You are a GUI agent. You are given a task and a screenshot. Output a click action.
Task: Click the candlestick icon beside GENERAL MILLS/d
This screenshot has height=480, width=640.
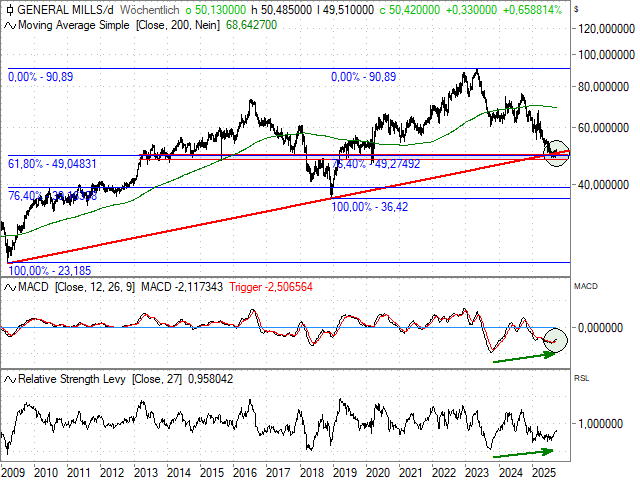pyautogui.click(x=8, y=8)
